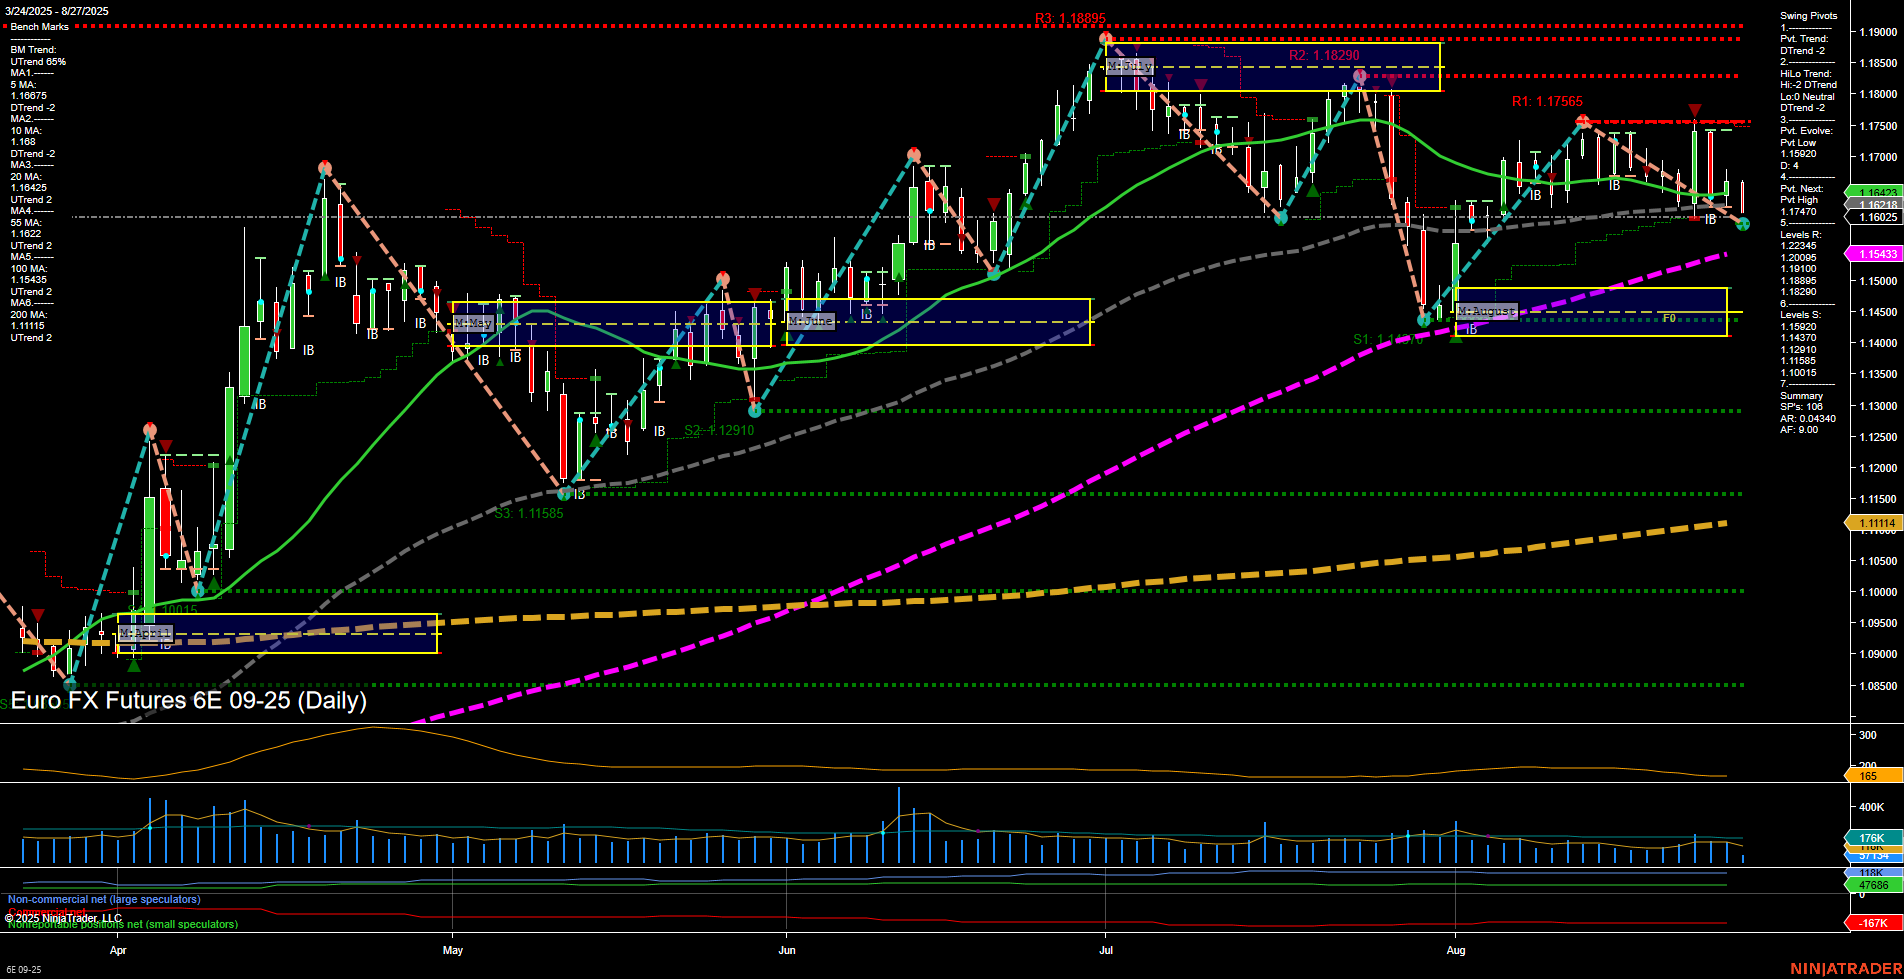Click the R2: 1.18290 resistance label

(x=1324, y=56)
